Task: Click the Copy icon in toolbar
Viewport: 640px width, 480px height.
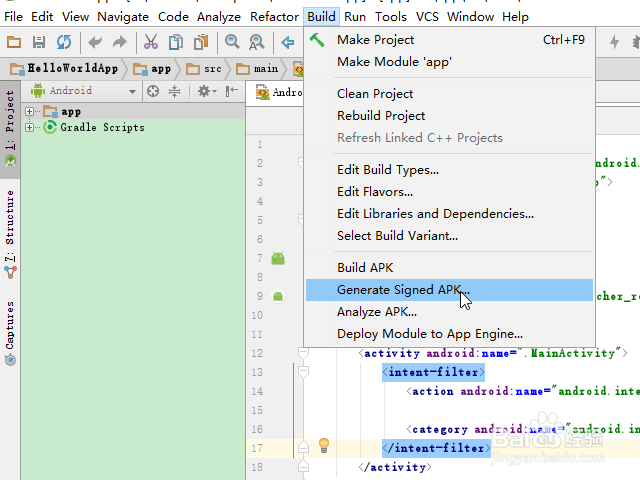Action: 176,42
